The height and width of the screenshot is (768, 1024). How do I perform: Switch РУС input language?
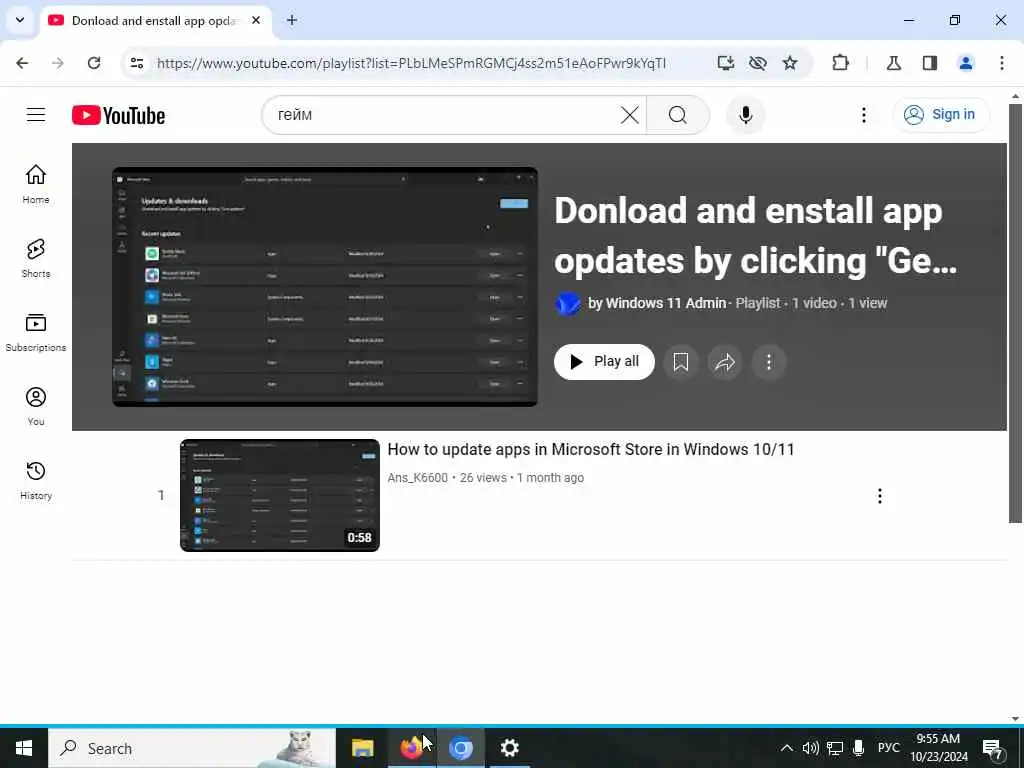point(888,748)
